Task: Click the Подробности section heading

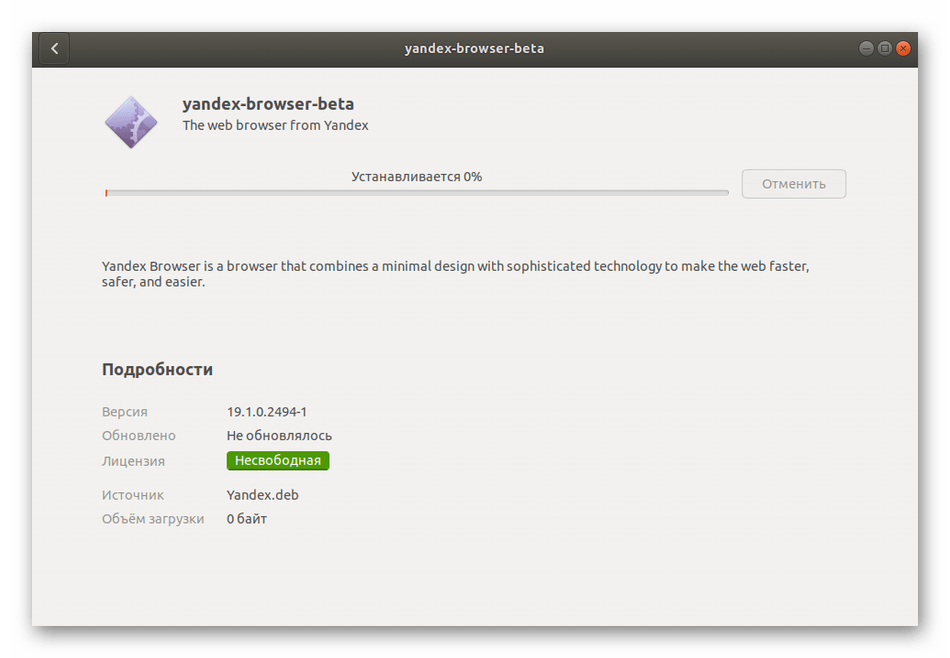Action: [157, 370]
